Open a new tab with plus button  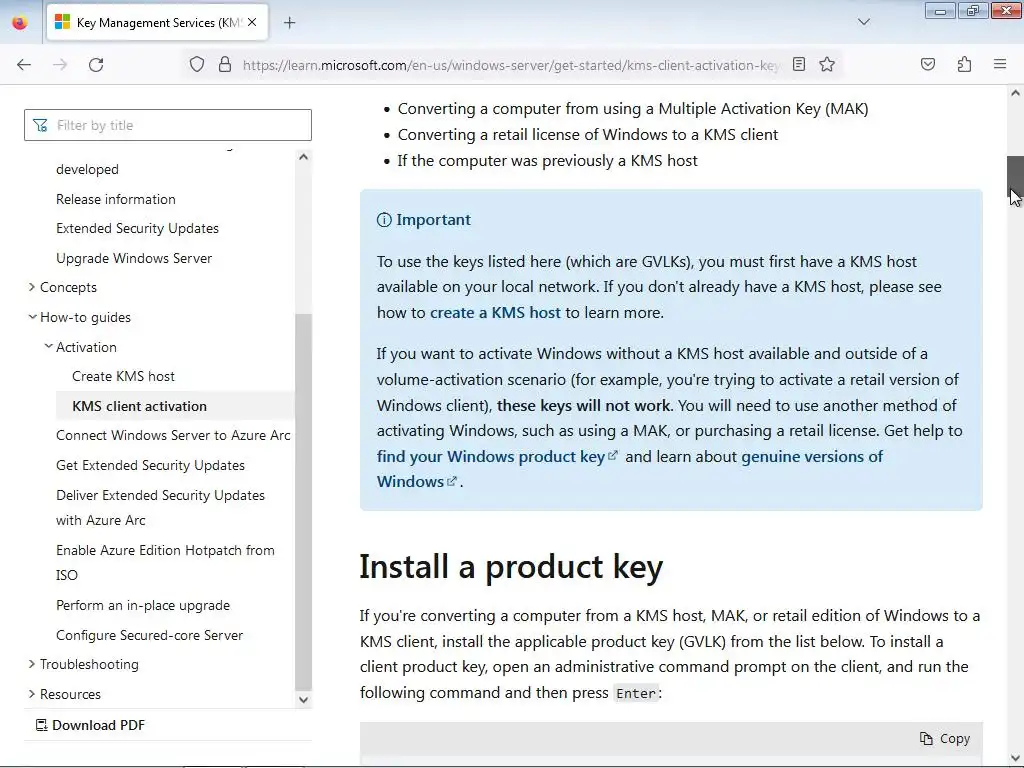[x=289, y=23]
